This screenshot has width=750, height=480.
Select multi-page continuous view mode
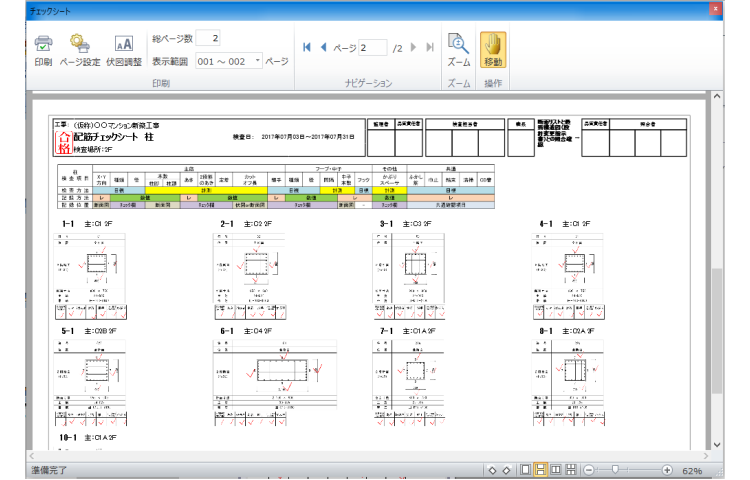tap(570, 470)
